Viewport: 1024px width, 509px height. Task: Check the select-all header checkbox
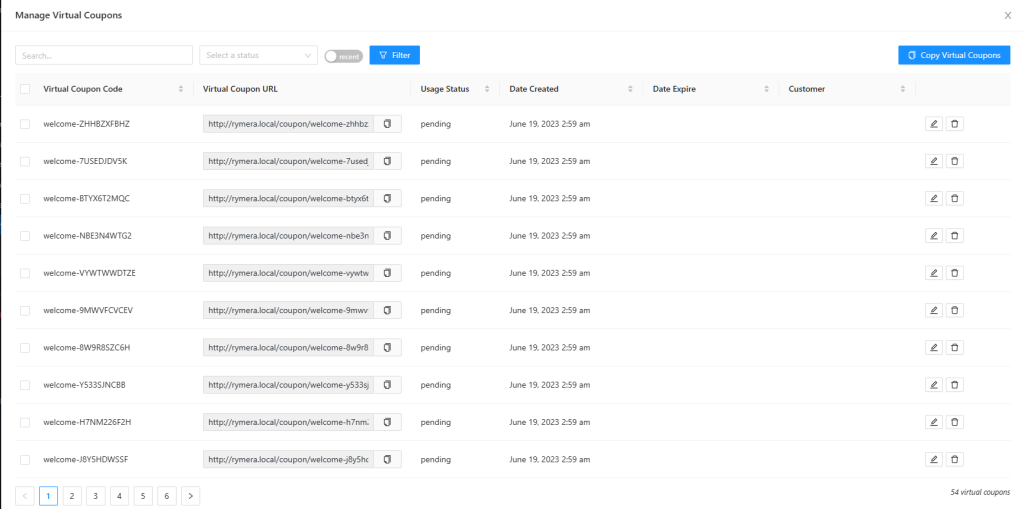[25, 89]
